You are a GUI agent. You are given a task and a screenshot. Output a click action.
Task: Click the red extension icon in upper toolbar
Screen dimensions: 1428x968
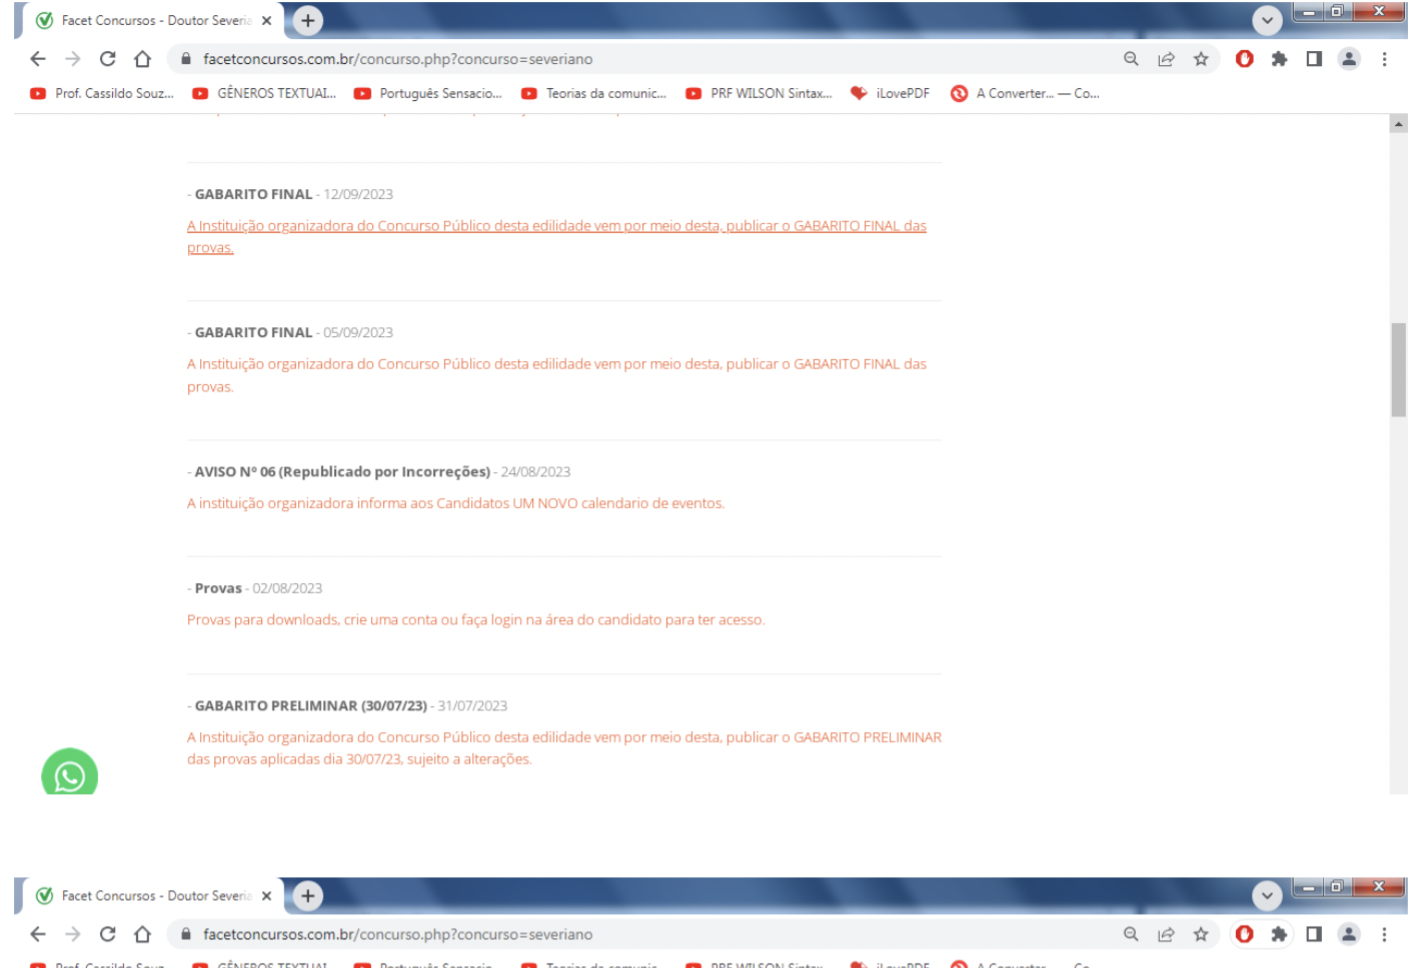[x=1244, y=59]
